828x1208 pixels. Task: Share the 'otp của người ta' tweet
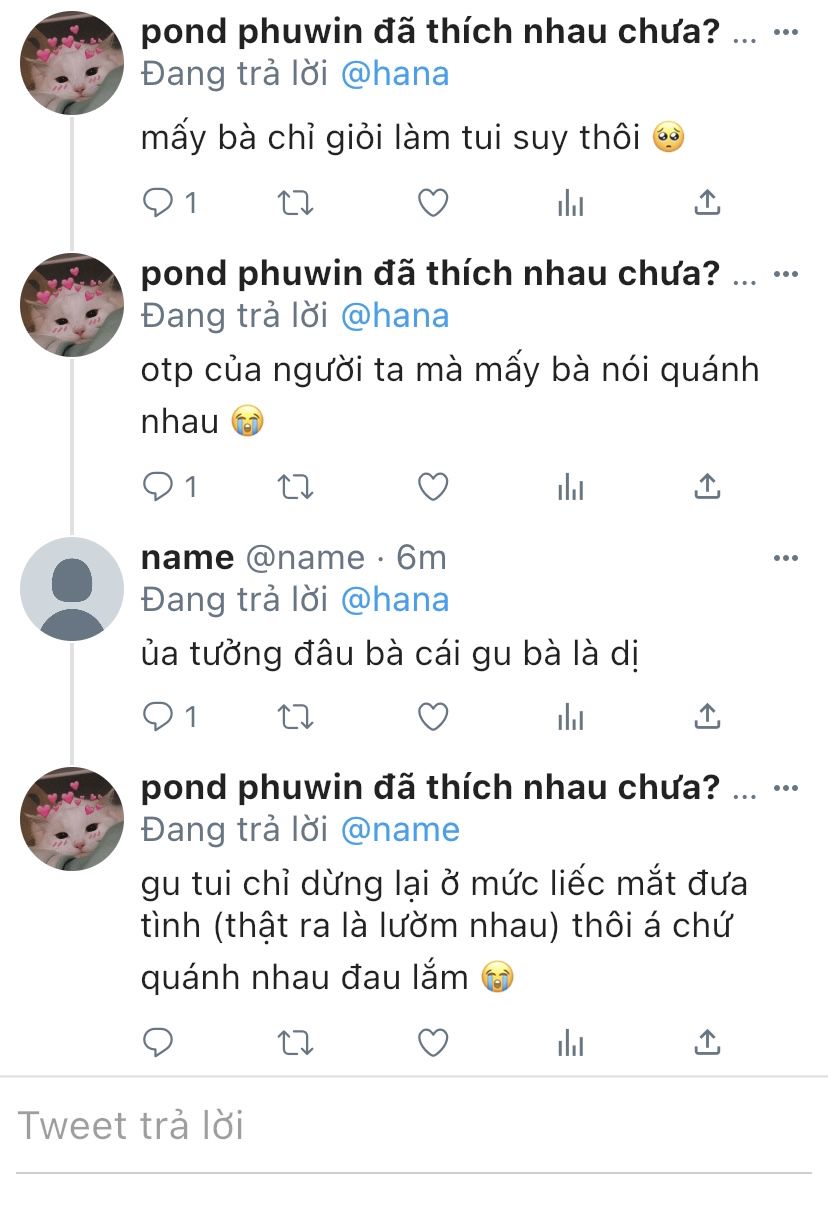point(707,486)
